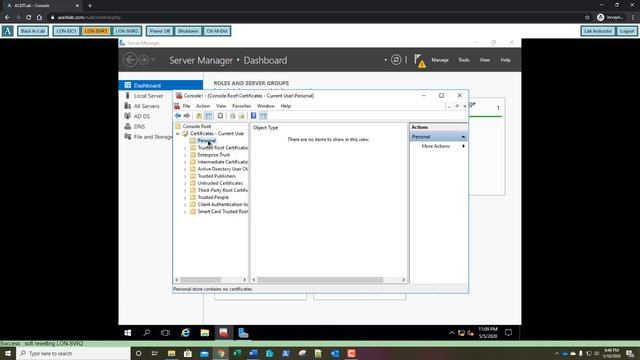Click the Up One Level toolbar icon in the console
640x360 pixels.
(x=199, y=116)
